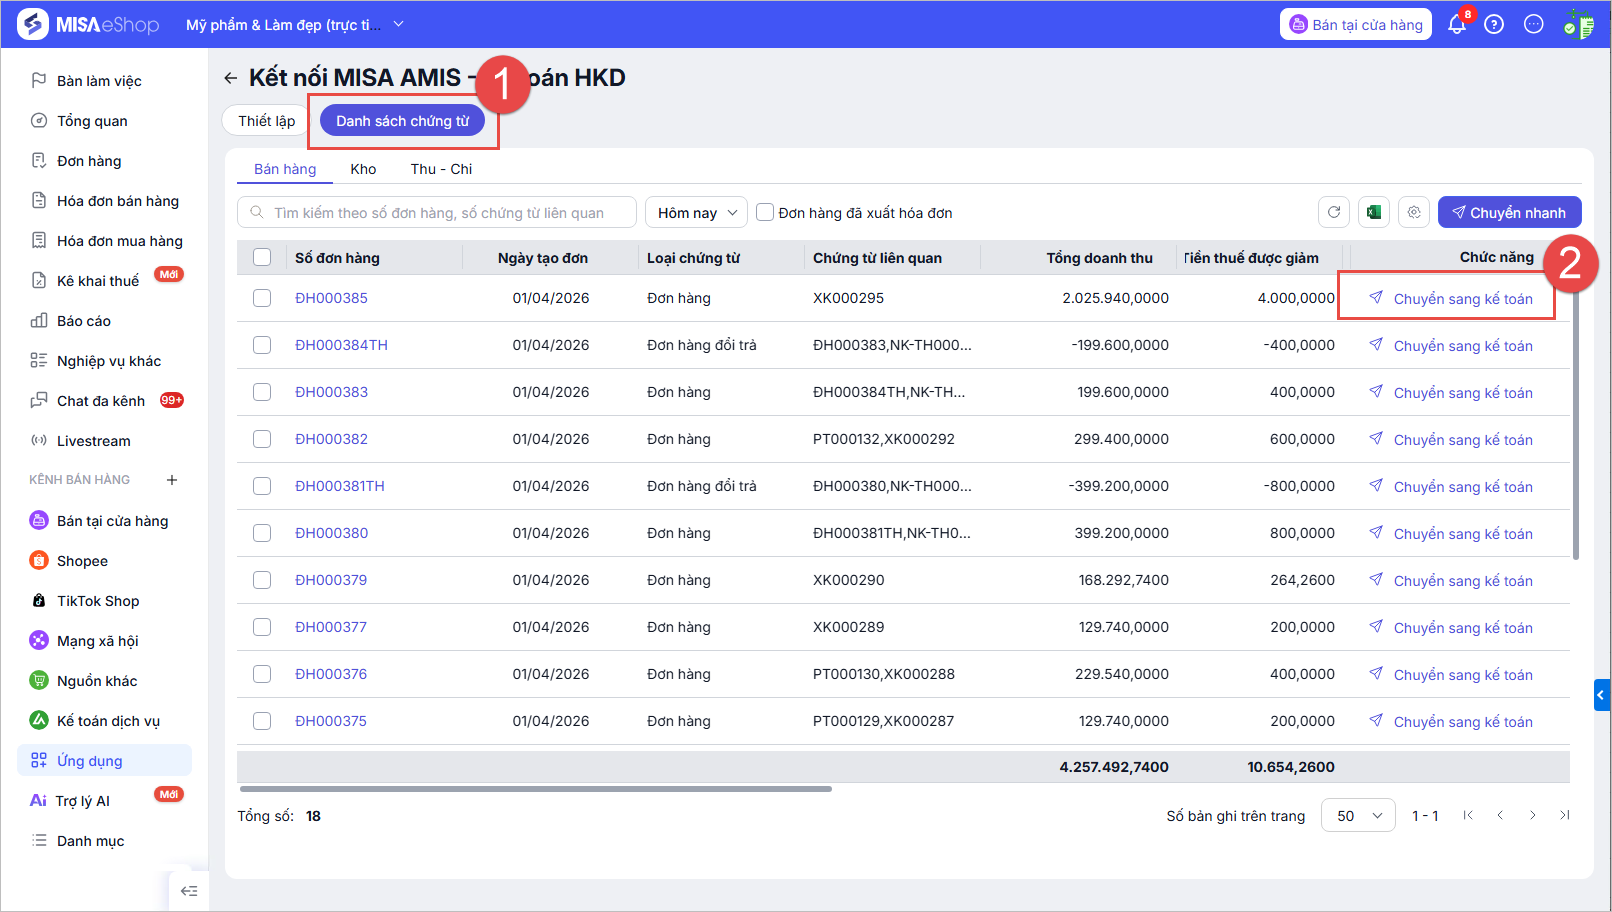This screenshot has width=1612, height=912.
Task: Expand the store name dropdown in header
Action: coord(398,24)
